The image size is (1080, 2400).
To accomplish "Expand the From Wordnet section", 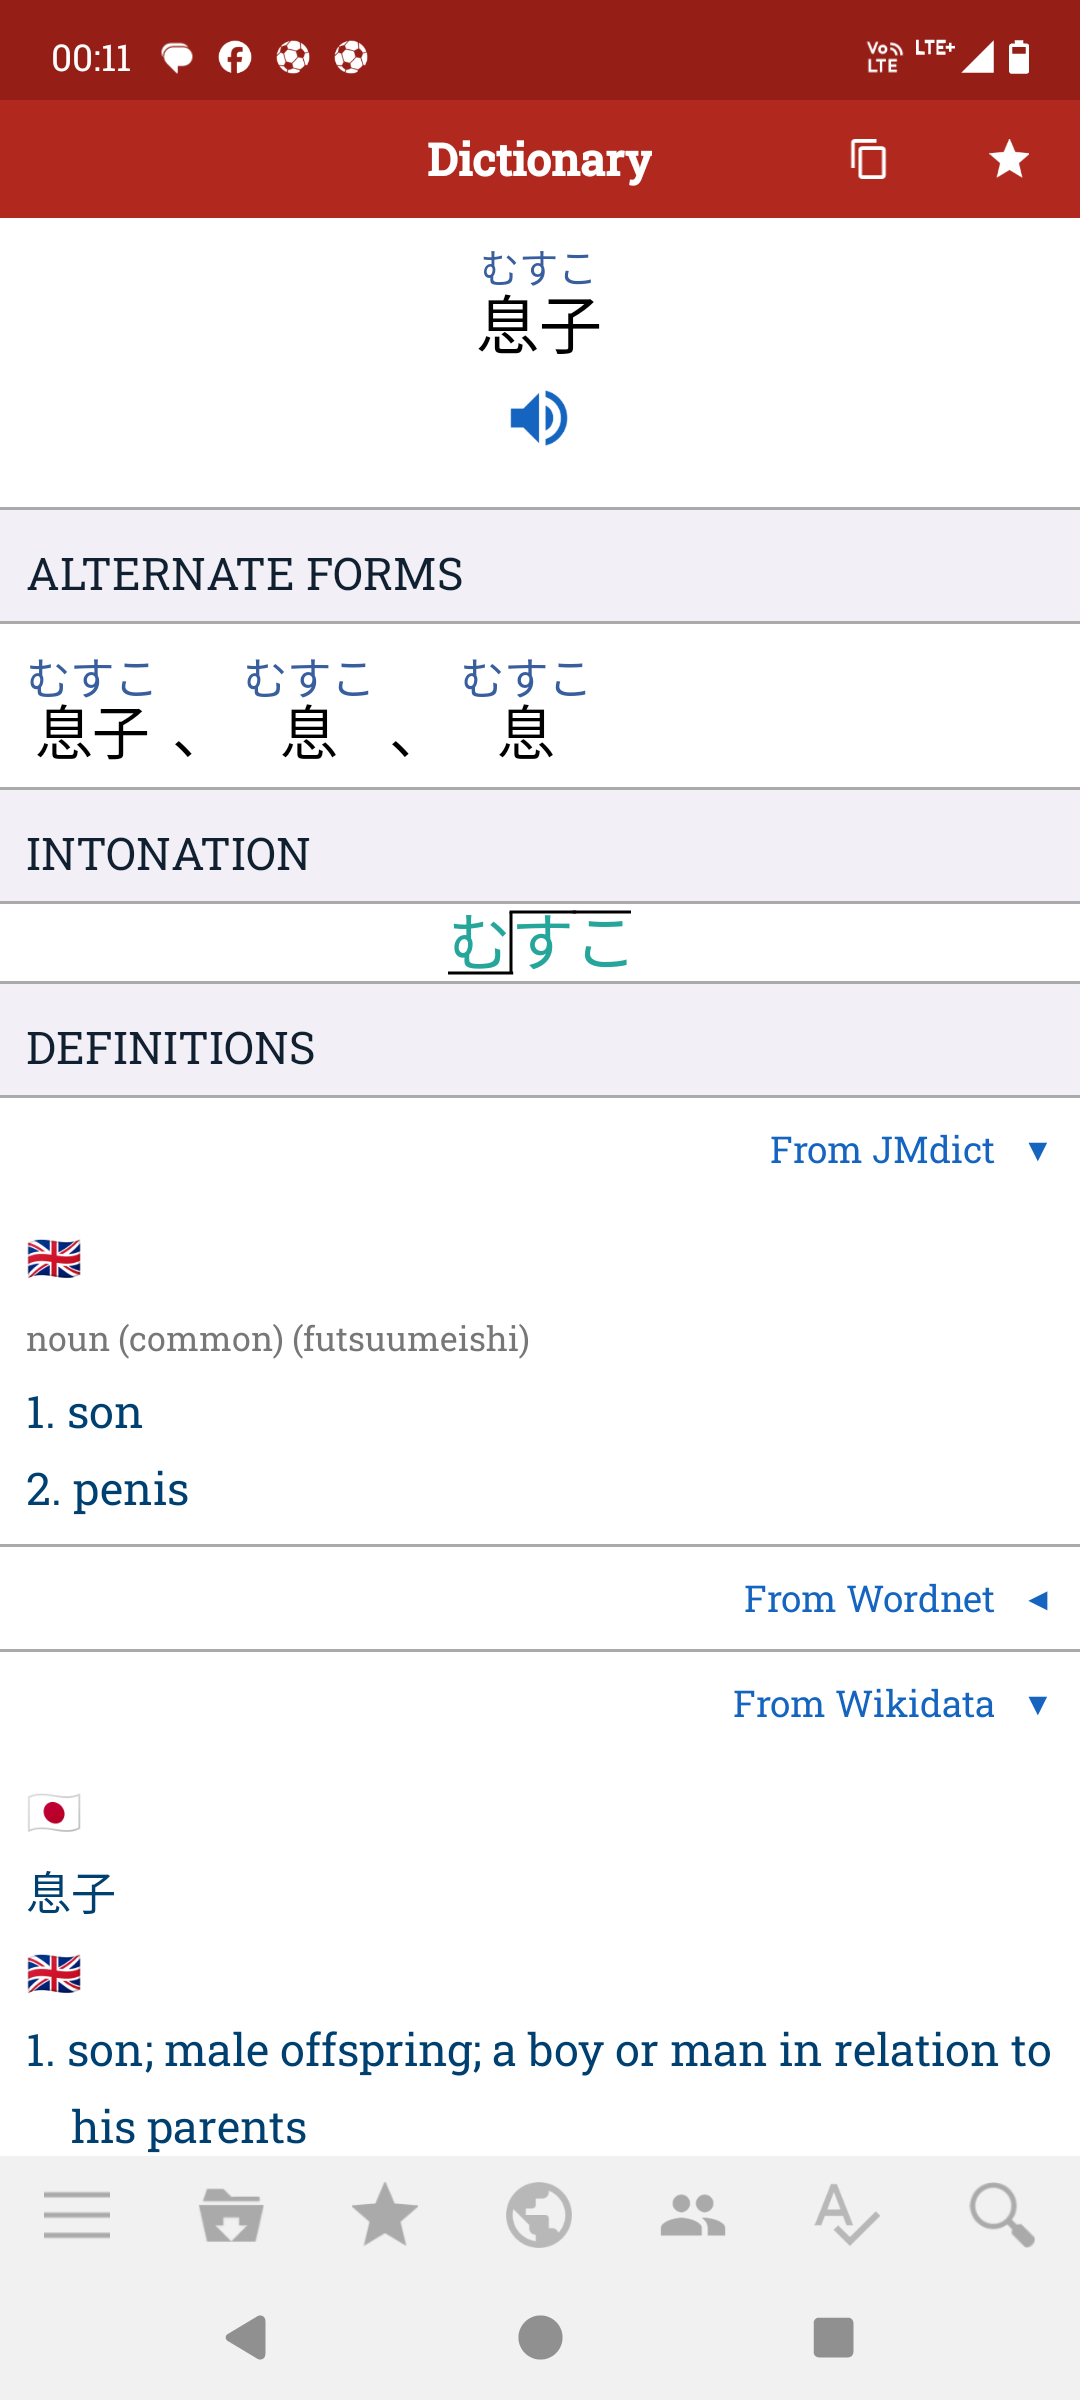I will [x=896, y=1599].
